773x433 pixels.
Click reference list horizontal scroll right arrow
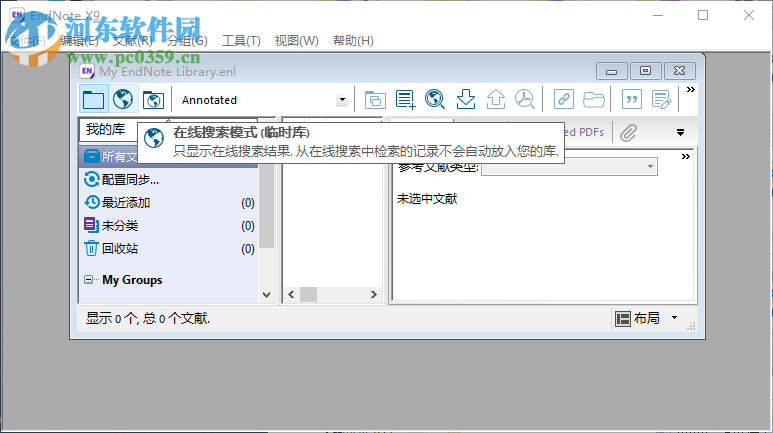374,294
